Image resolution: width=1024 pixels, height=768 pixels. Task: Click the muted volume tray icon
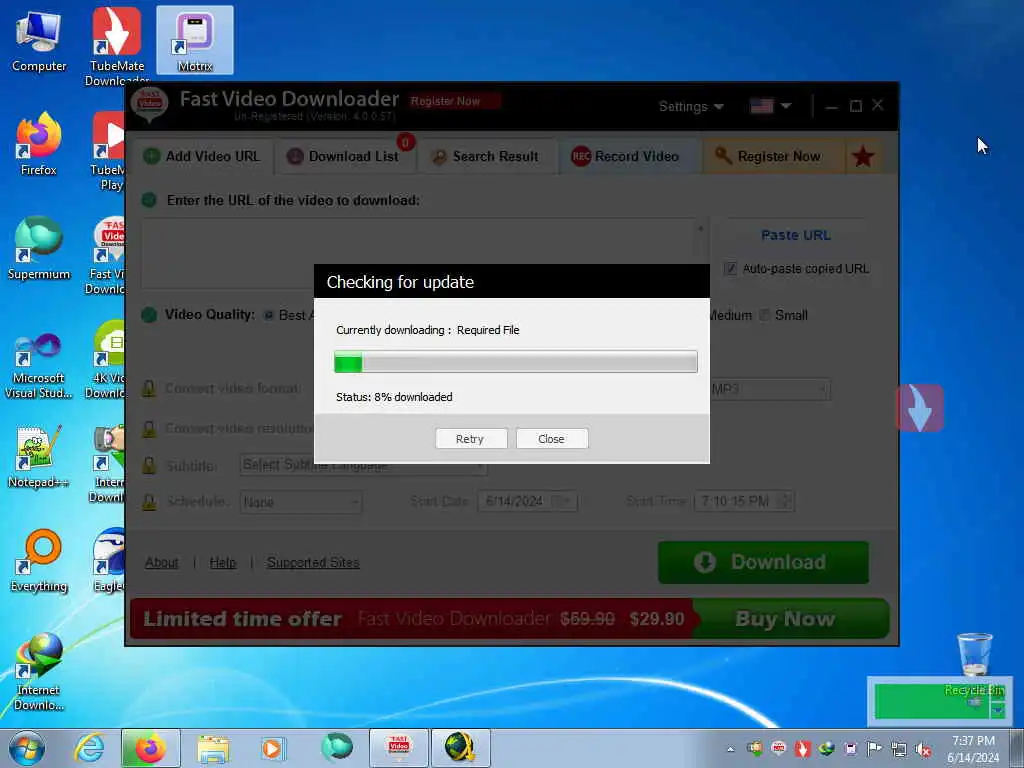point(922,749)
